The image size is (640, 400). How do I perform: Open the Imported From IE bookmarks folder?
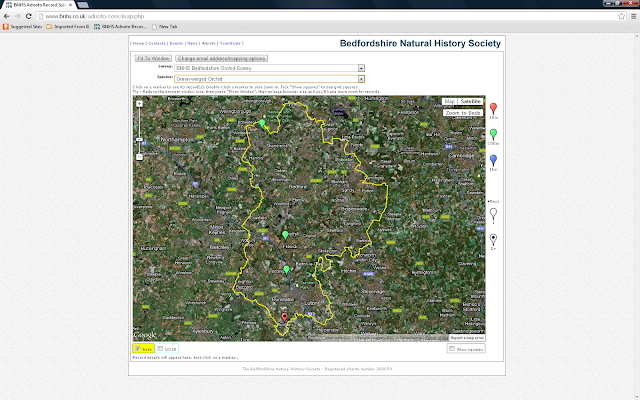coord(67,27)
